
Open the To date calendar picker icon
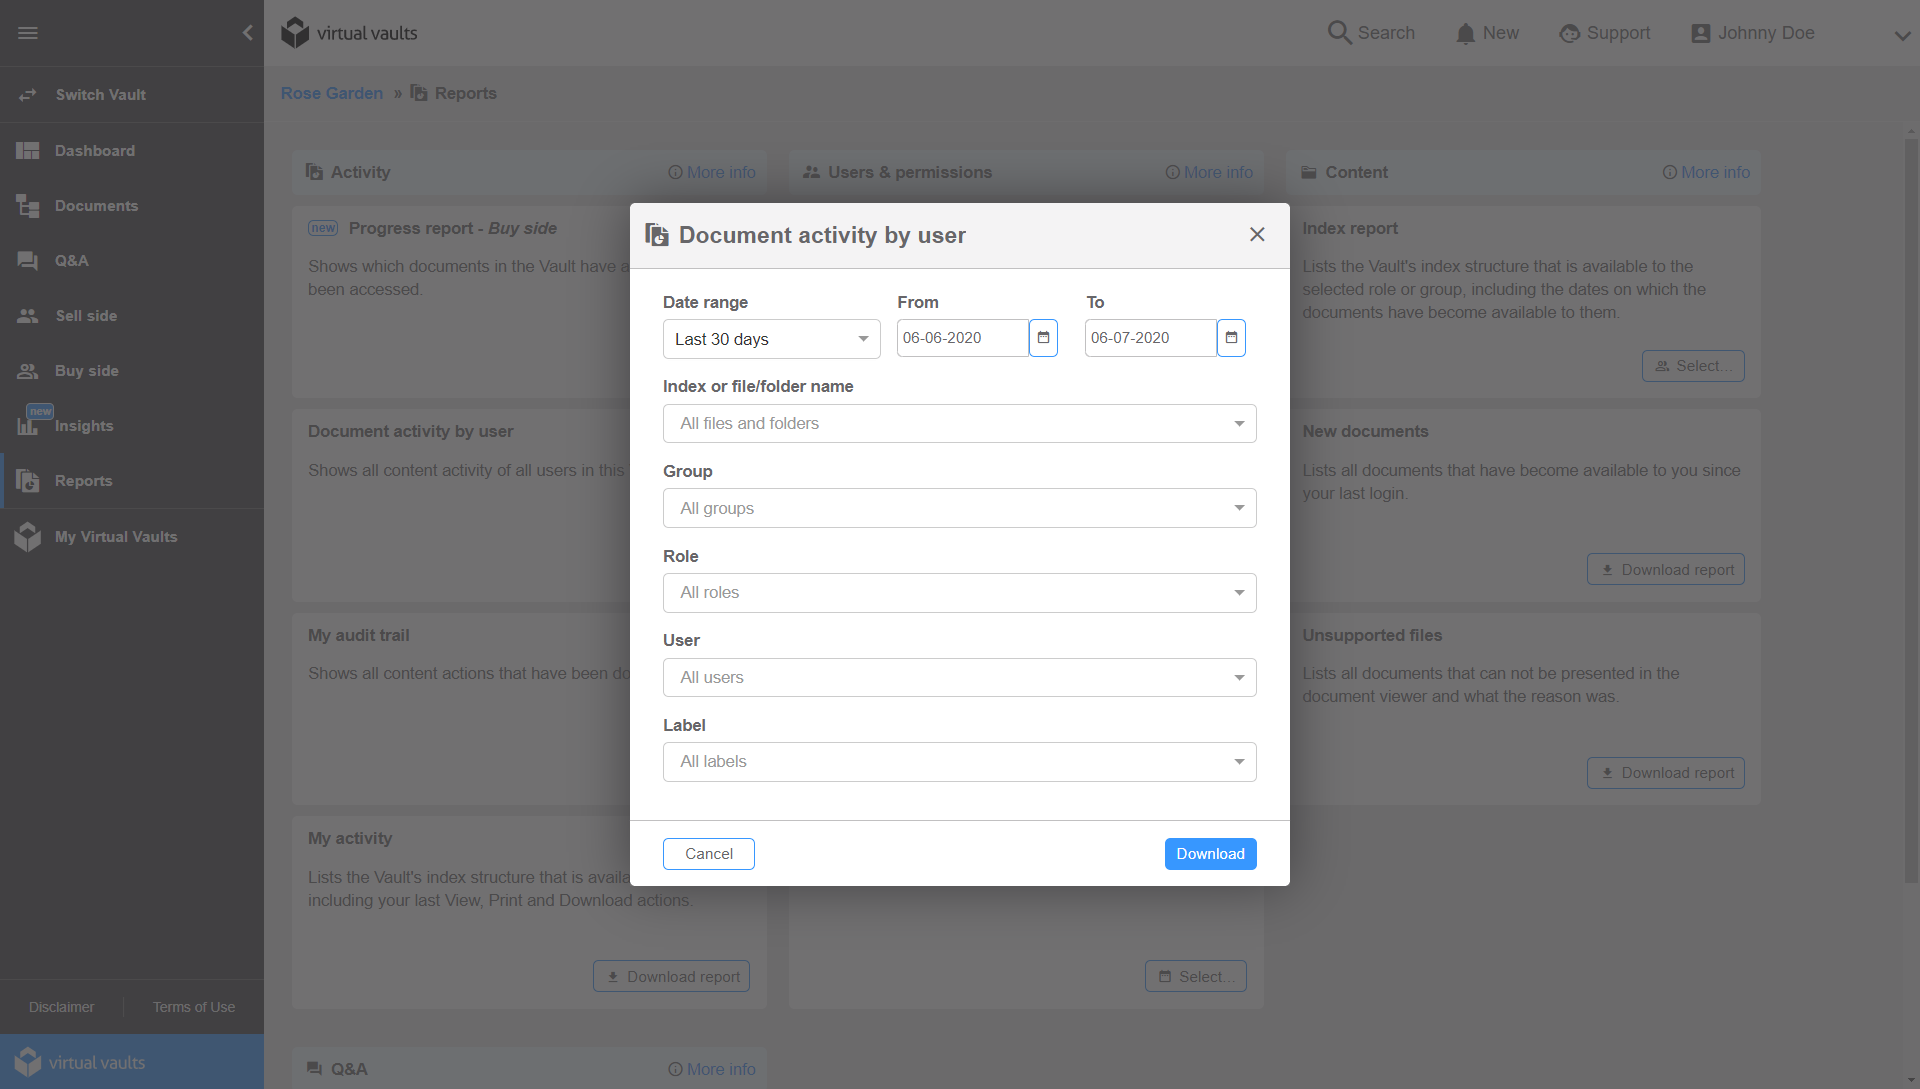coord(1231,338)
